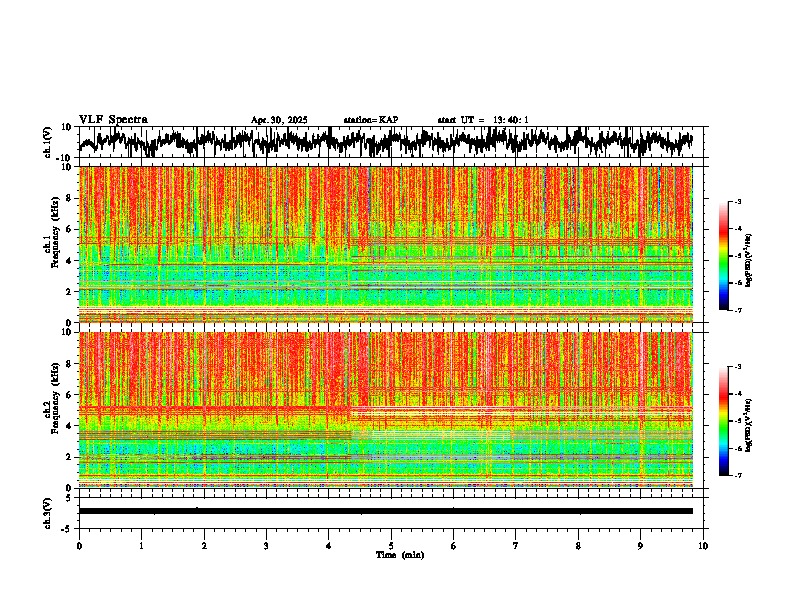Image resolution: width=792 pixels, height=612 pixels.
Task: Click the "ch.1(V)" waveform axis label
Action: click(48, 142)
